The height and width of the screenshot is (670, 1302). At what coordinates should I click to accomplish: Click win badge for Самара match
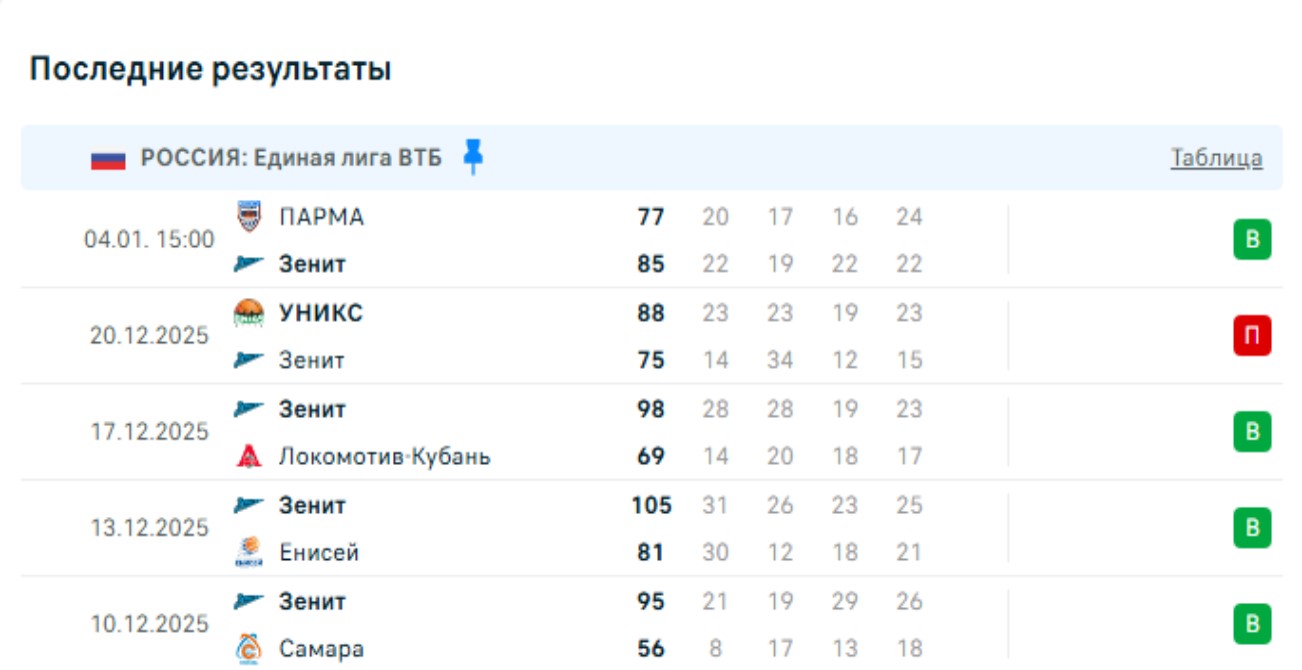click(1251, 624)
